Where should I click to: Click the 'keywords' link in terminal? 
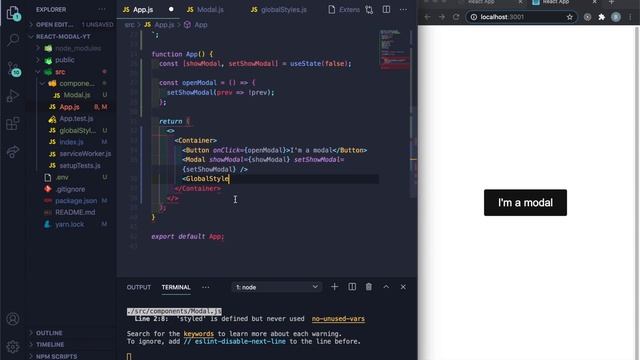[x=198, y=334]
